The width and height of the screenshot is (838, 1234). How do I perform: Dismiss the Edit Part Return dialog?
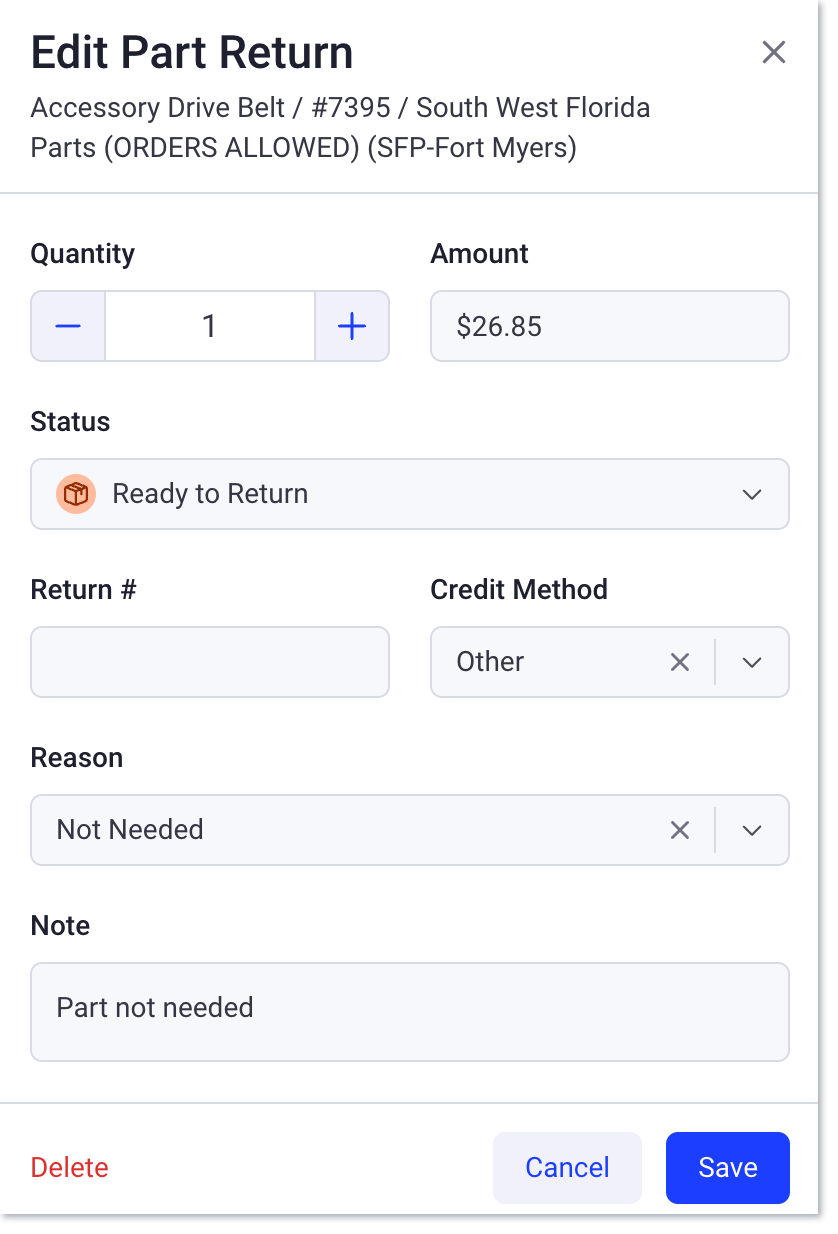(x=774, y=52)
